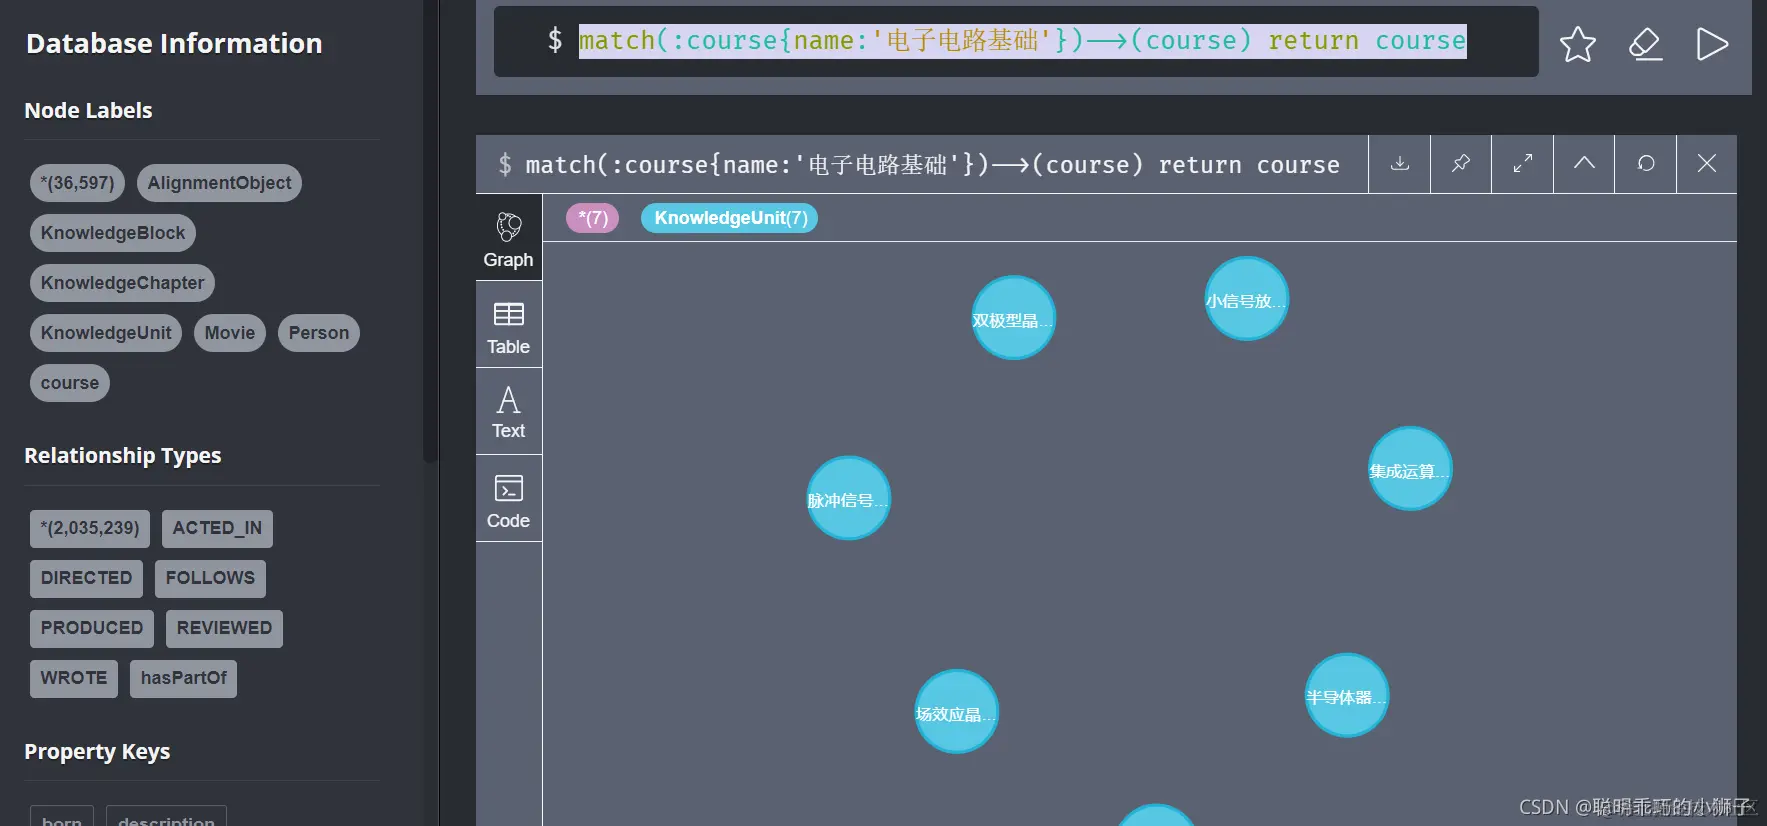Click the 半导体器 graph node
Screen dimensions: 1767x826
click(x=1346, y=696)
